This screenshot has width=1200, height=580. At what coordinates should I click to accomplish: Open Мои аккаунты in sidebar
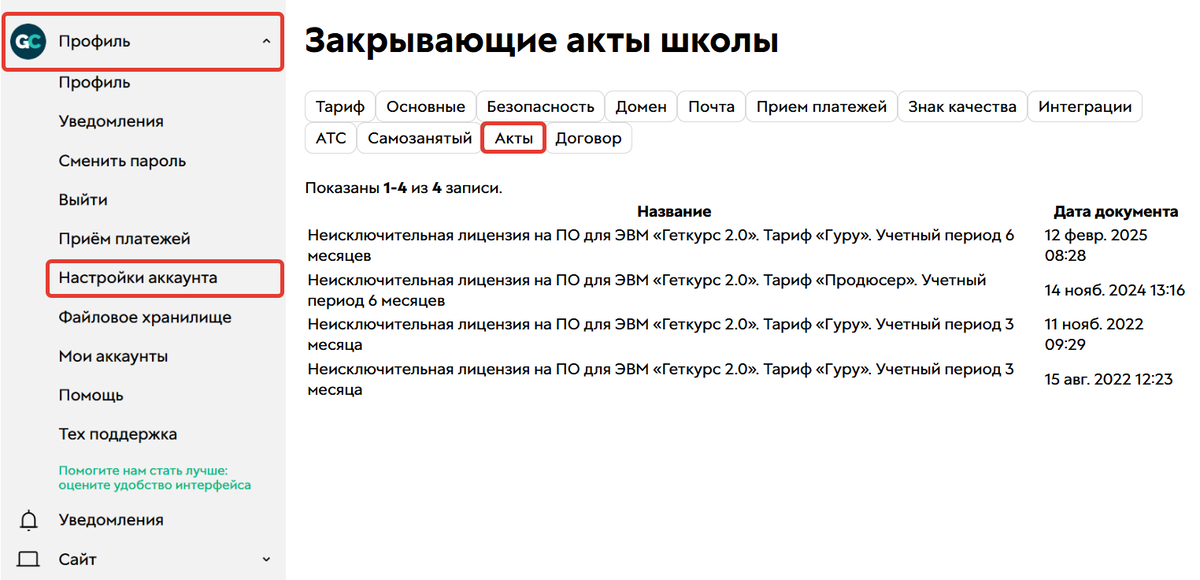coord(113,356)
